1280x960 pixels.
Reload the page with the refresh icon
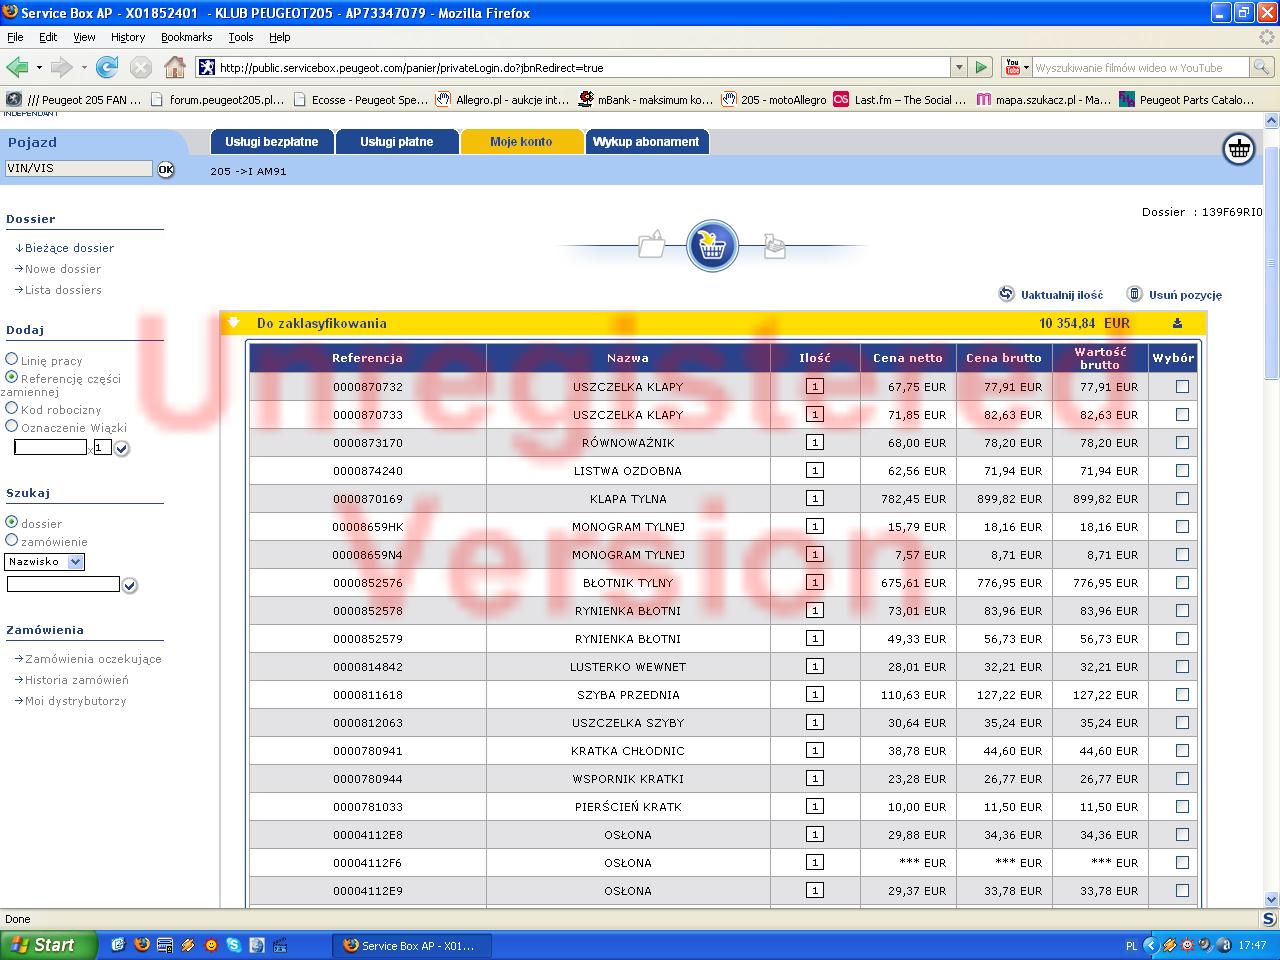point(107,68)
